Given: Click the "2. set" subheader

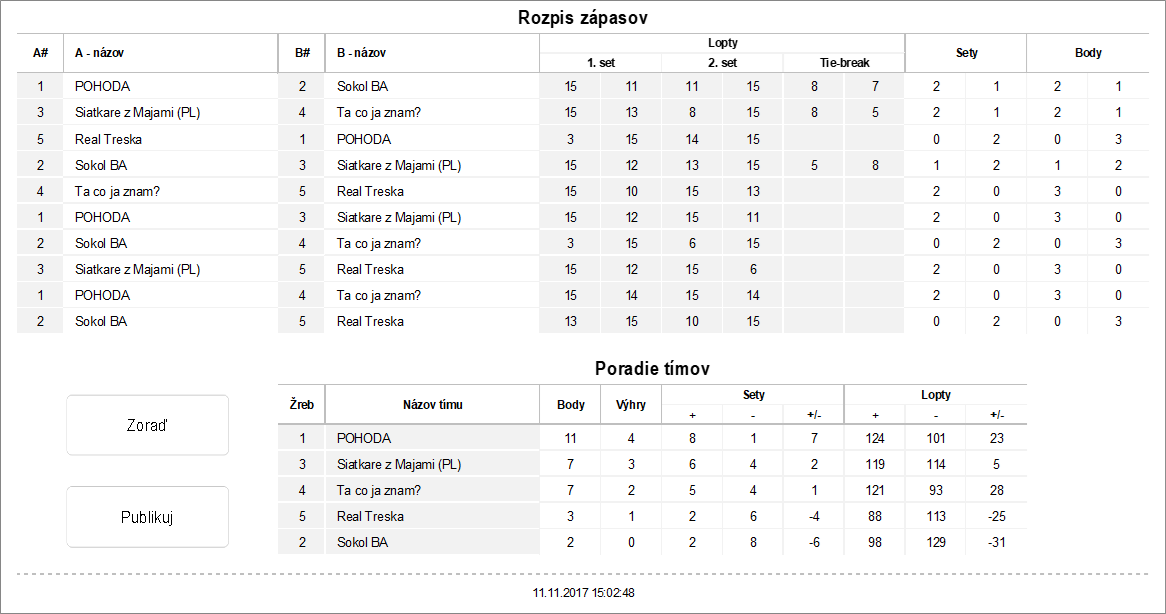Looking at the screenshot, I should pyautogui.click(x=721, y=63).
